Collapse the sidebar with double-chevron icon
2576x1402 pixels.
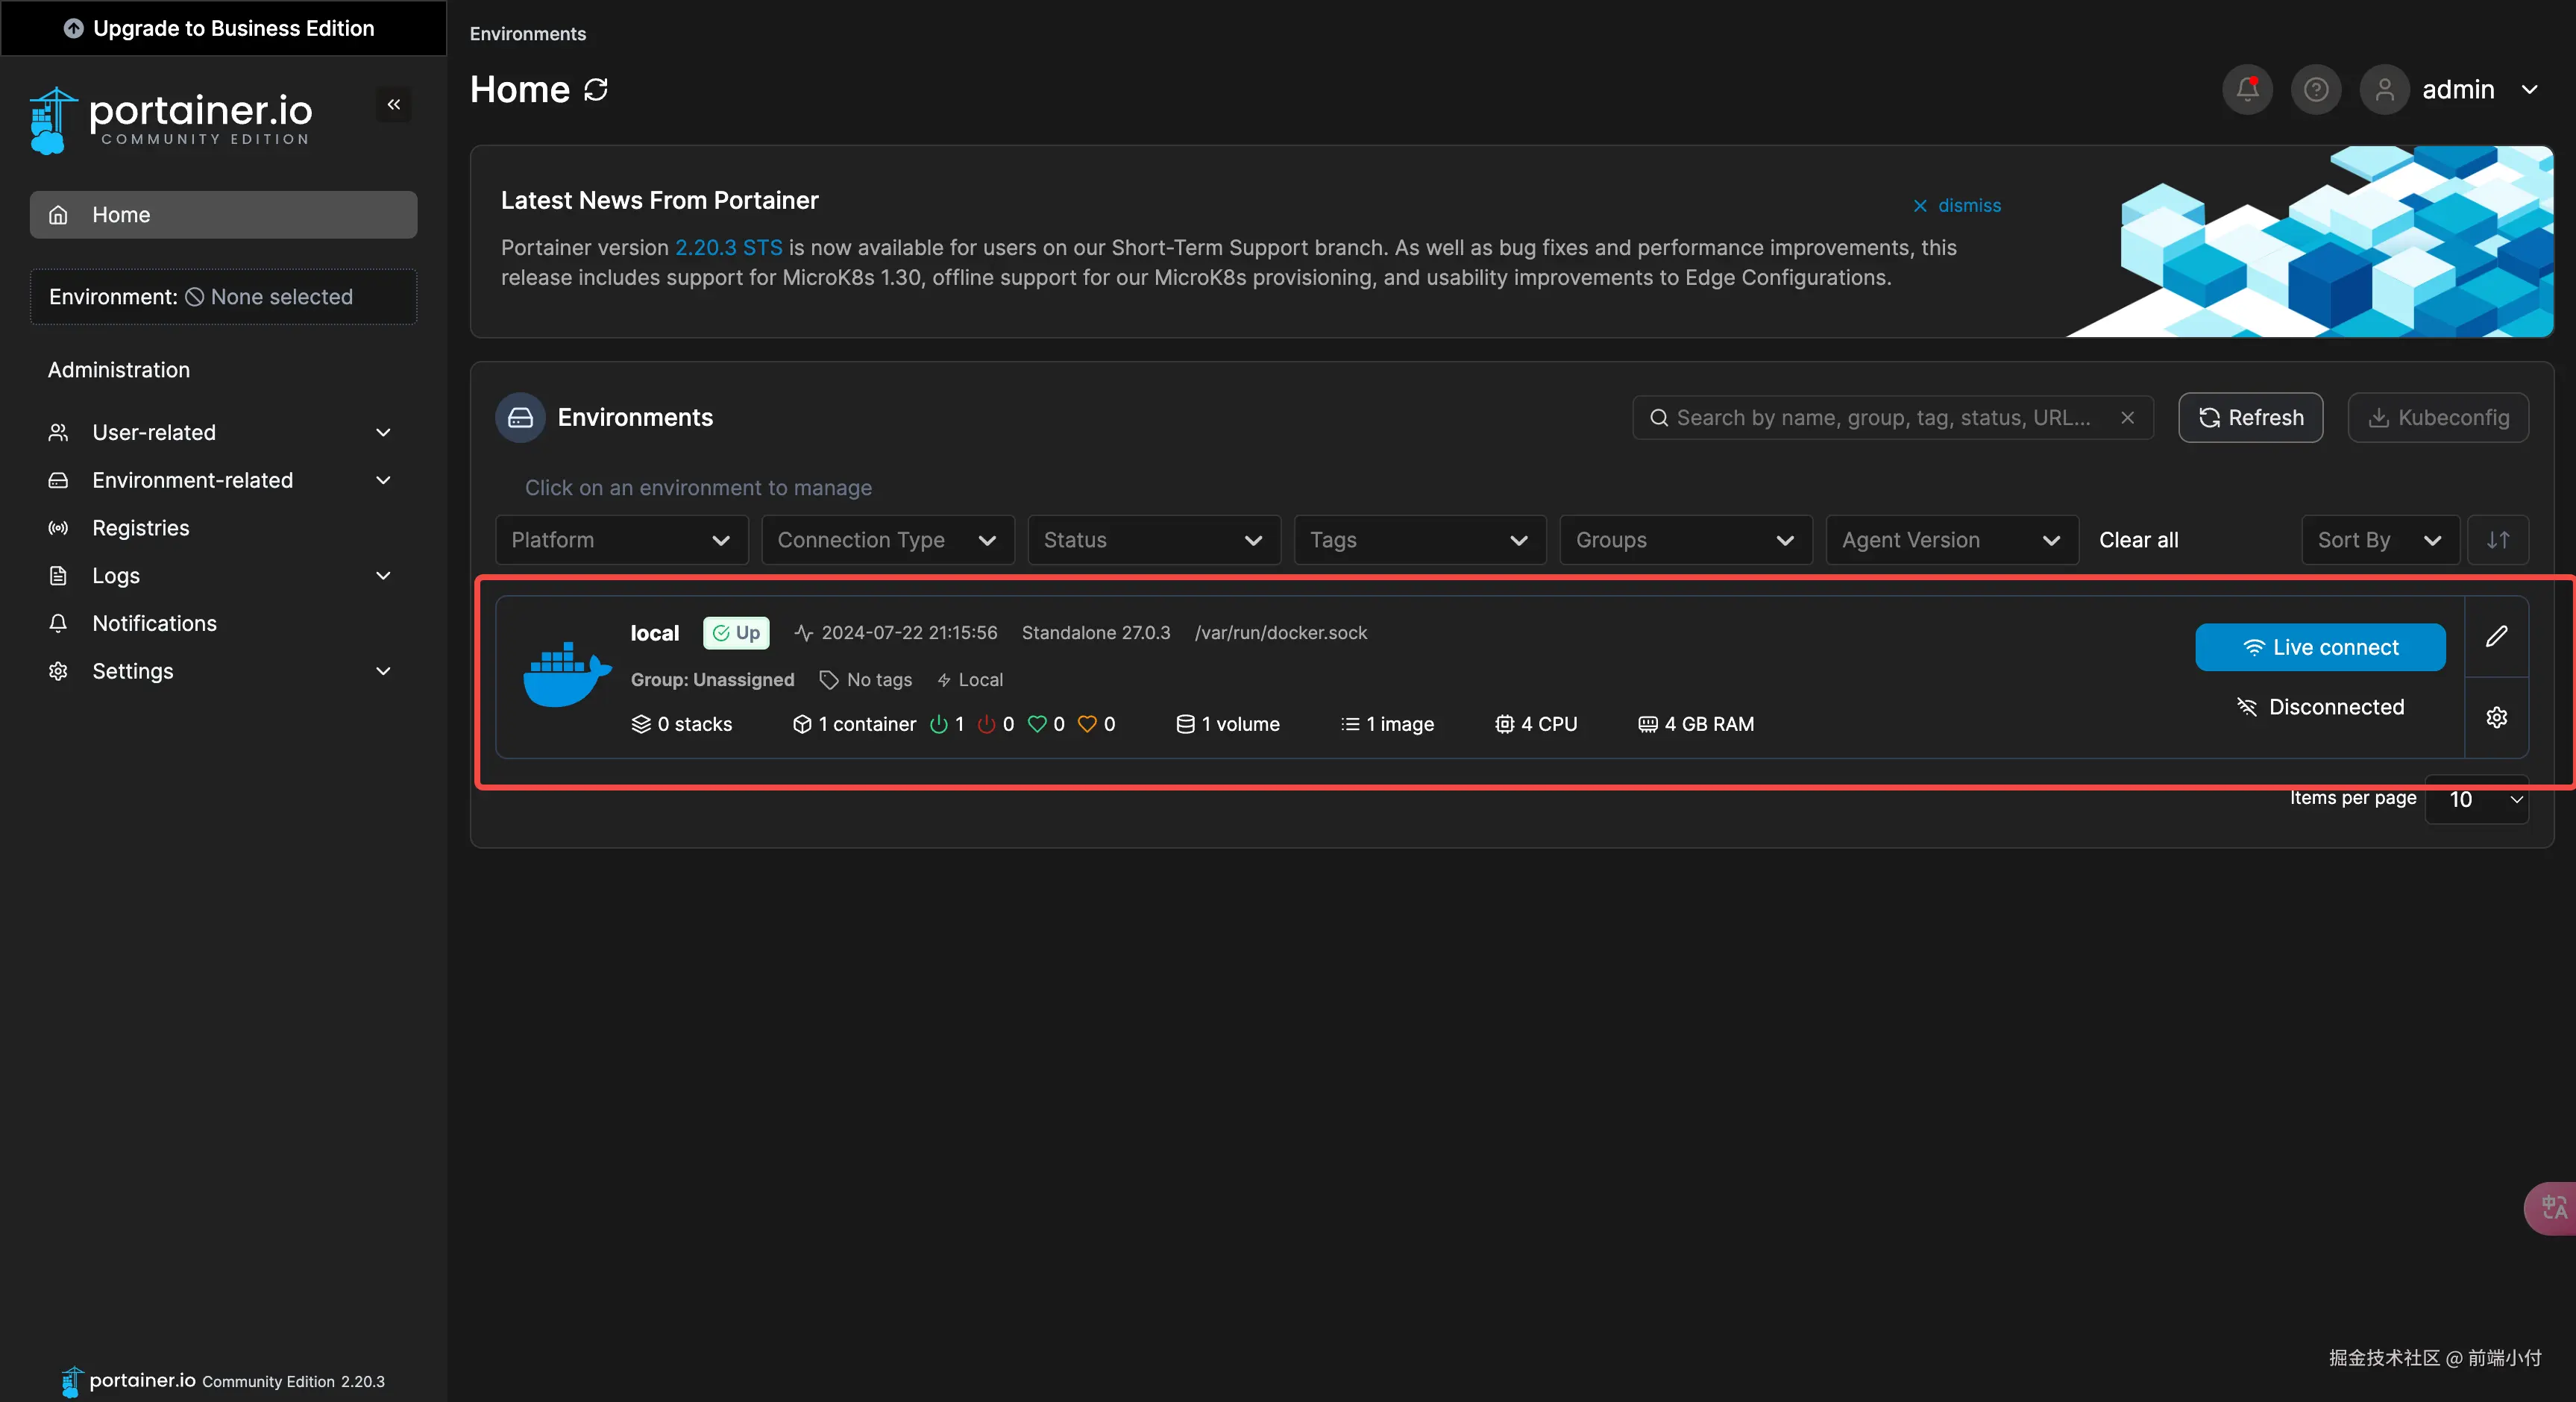point(394,104)
